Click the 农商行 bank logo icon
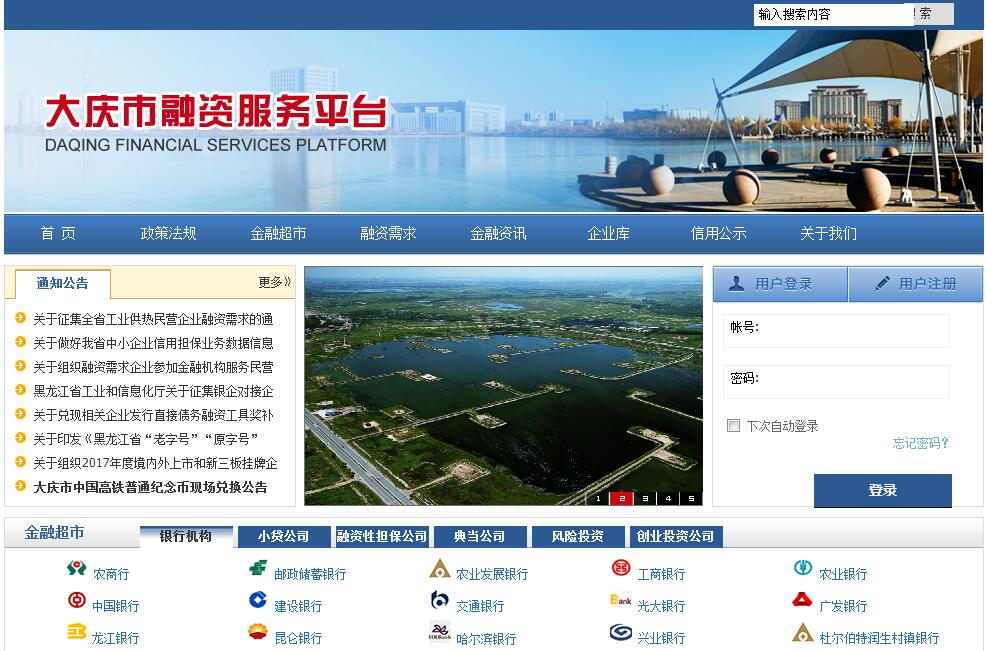The height and width of the screenshot is (651, 986). [76, 568]
